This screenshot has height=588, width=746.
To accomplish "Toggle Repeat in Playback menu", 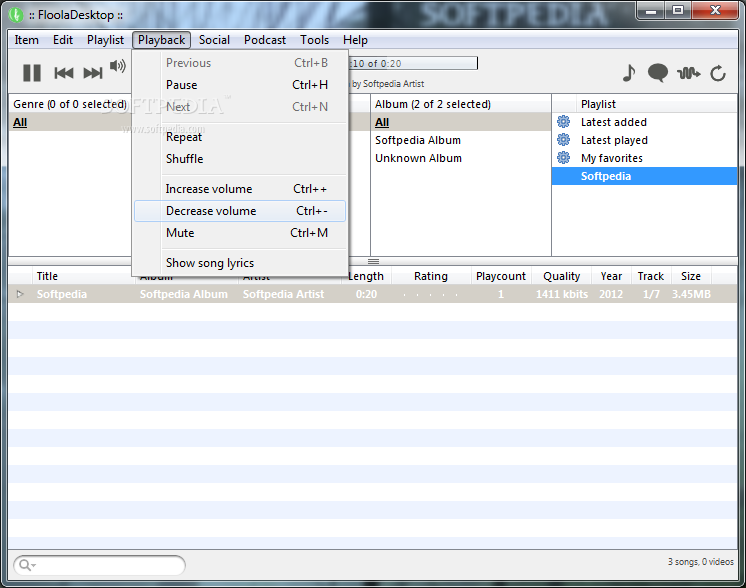I will click(x=240, y=137).
